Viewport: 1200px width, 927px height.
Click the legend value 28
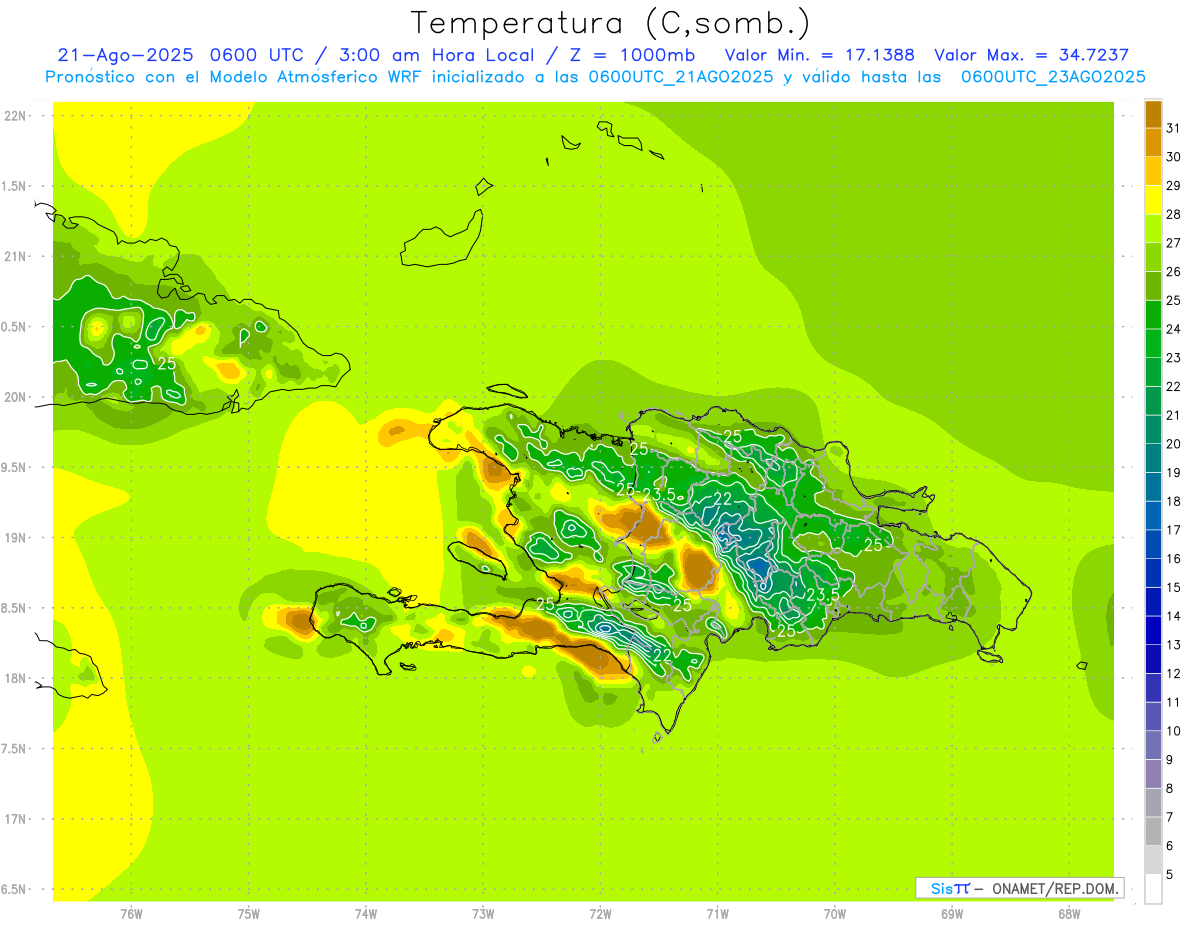point(1174,214)
